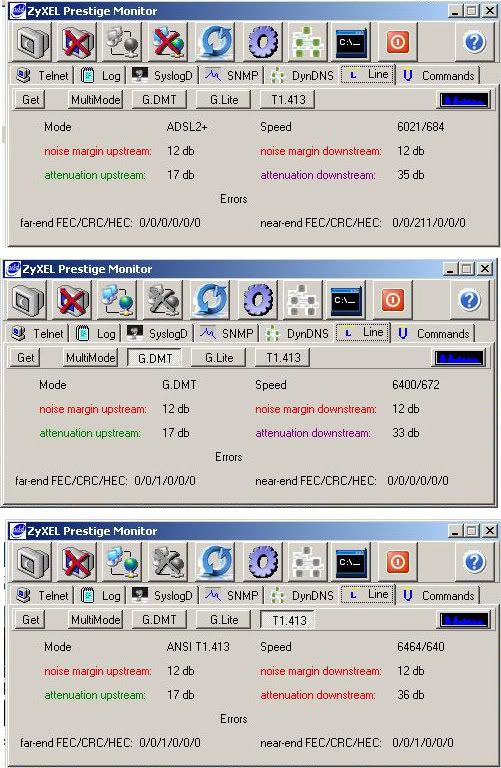Open the Commands tab in ADSL2+ window

coord(439,75)
